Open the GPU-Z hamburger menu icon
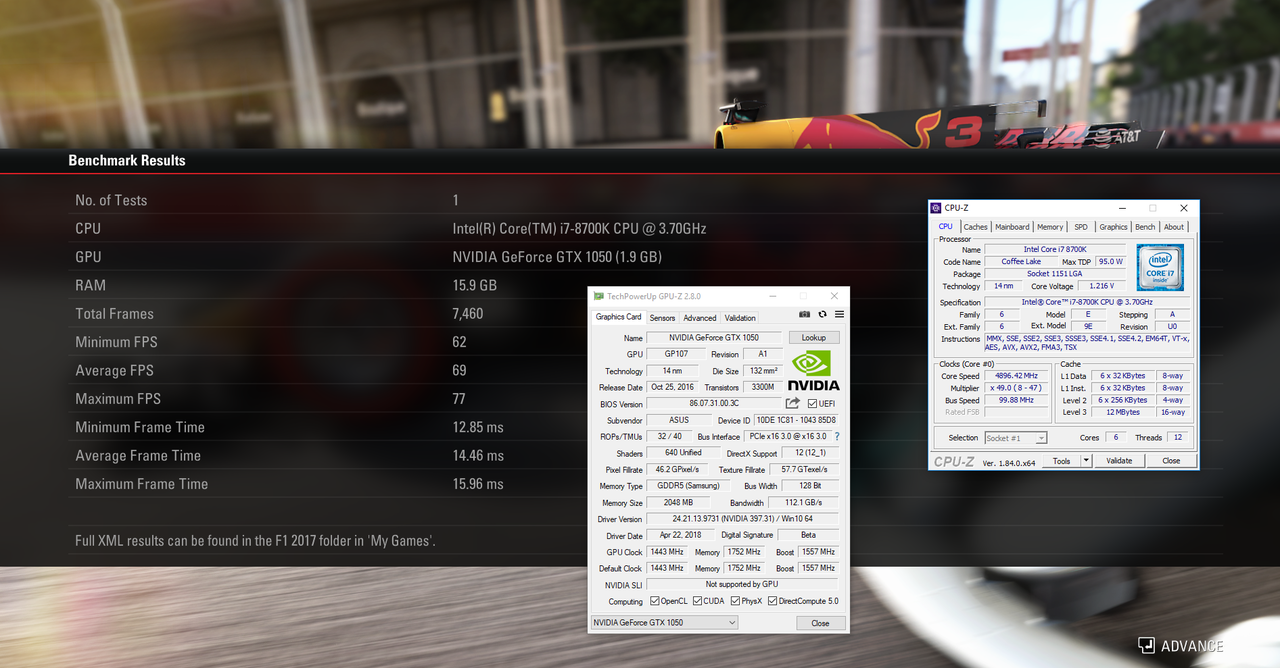 (x=839, y=314)
